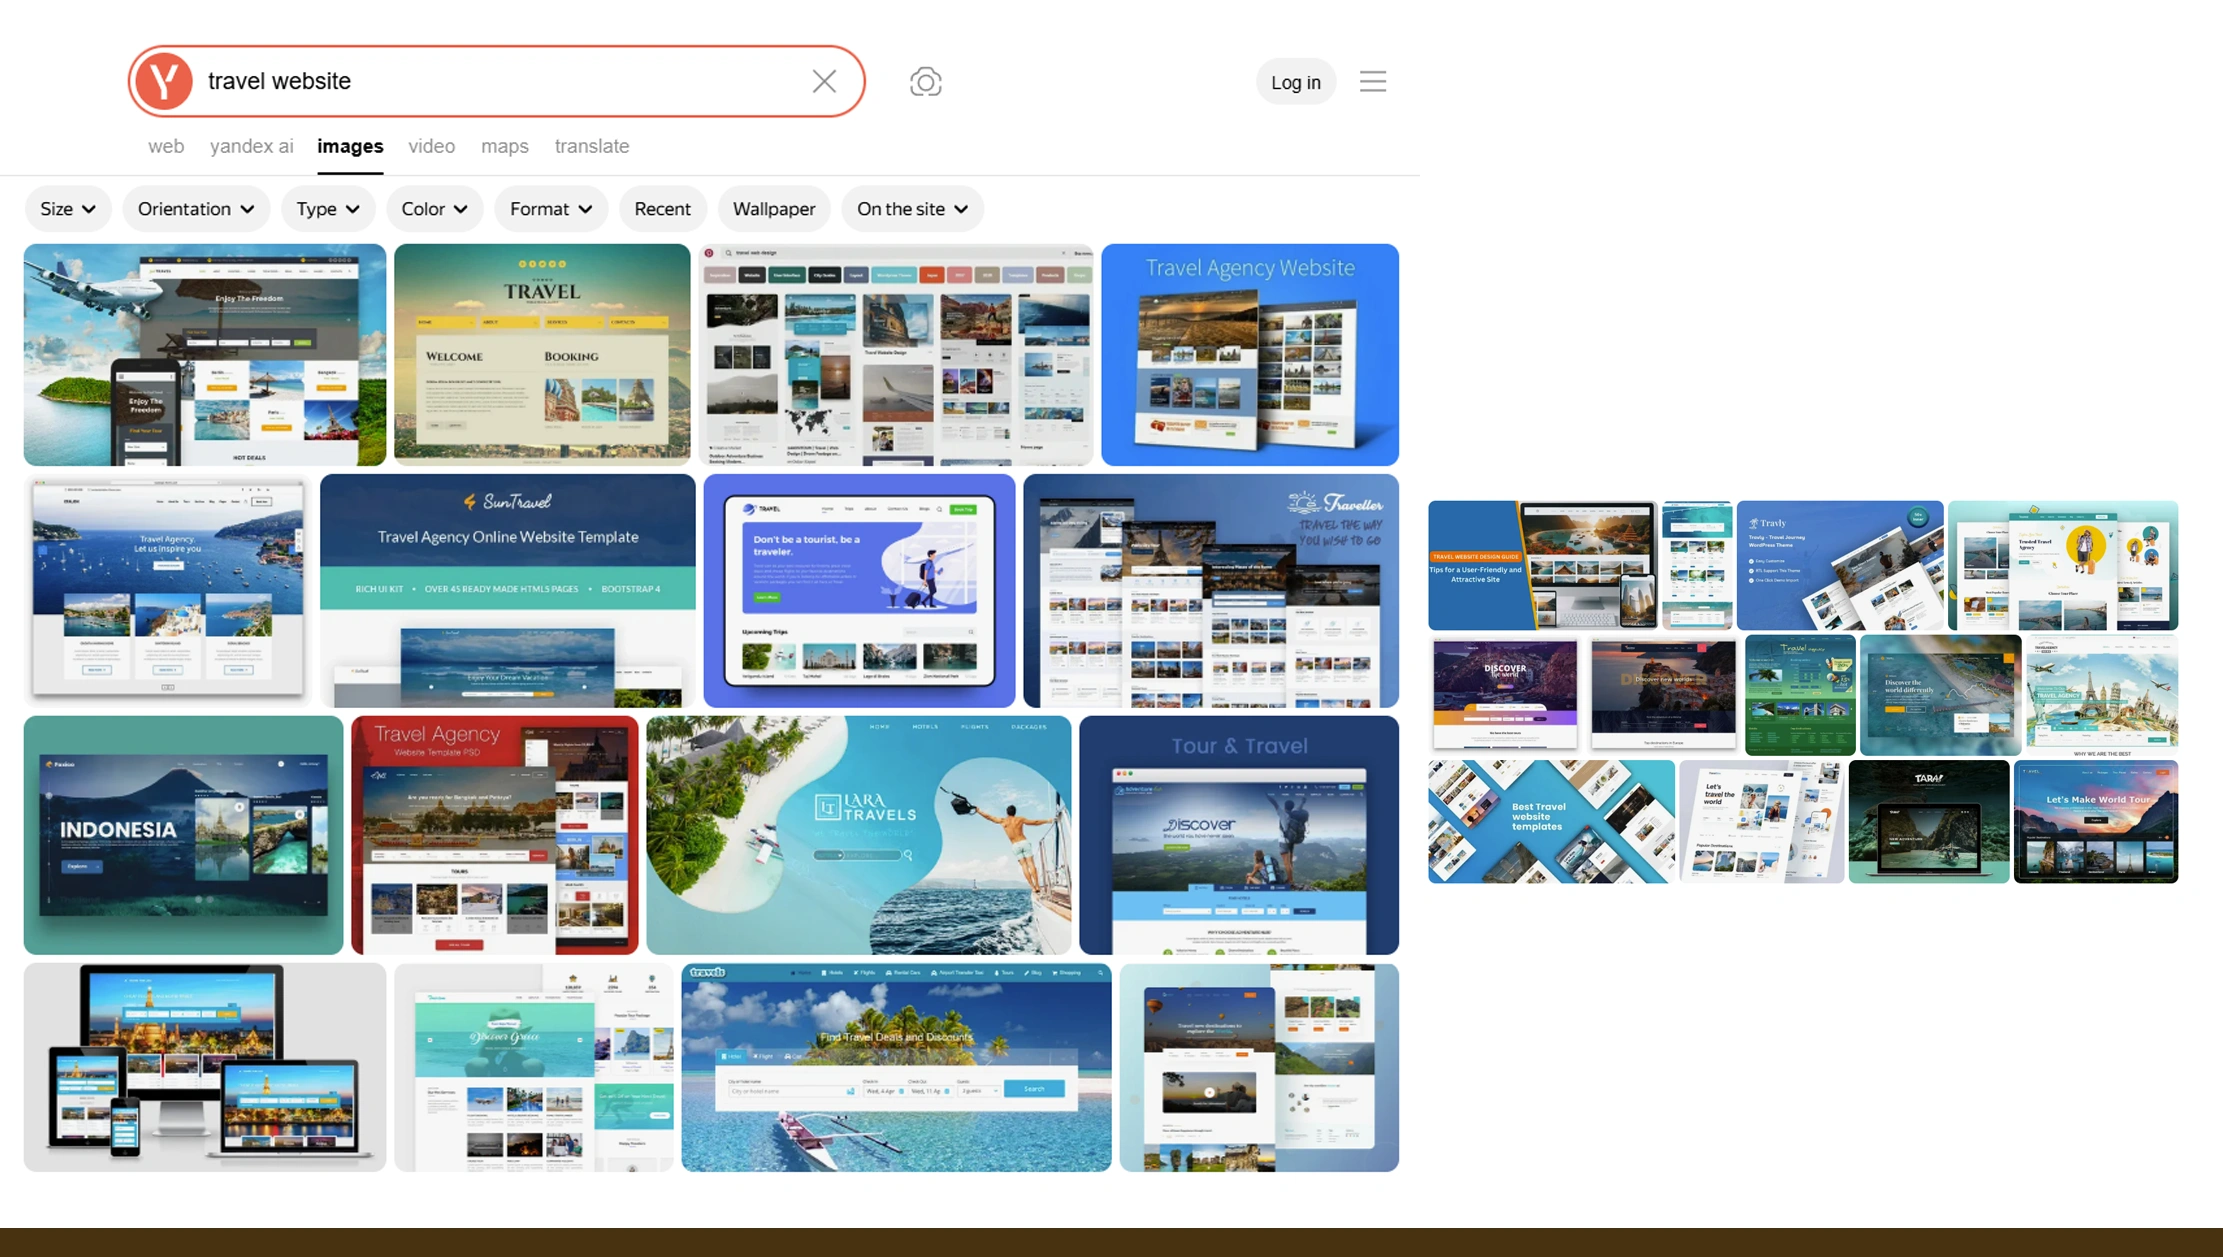Open the Indonesia website thumbnail

[183, 834]
